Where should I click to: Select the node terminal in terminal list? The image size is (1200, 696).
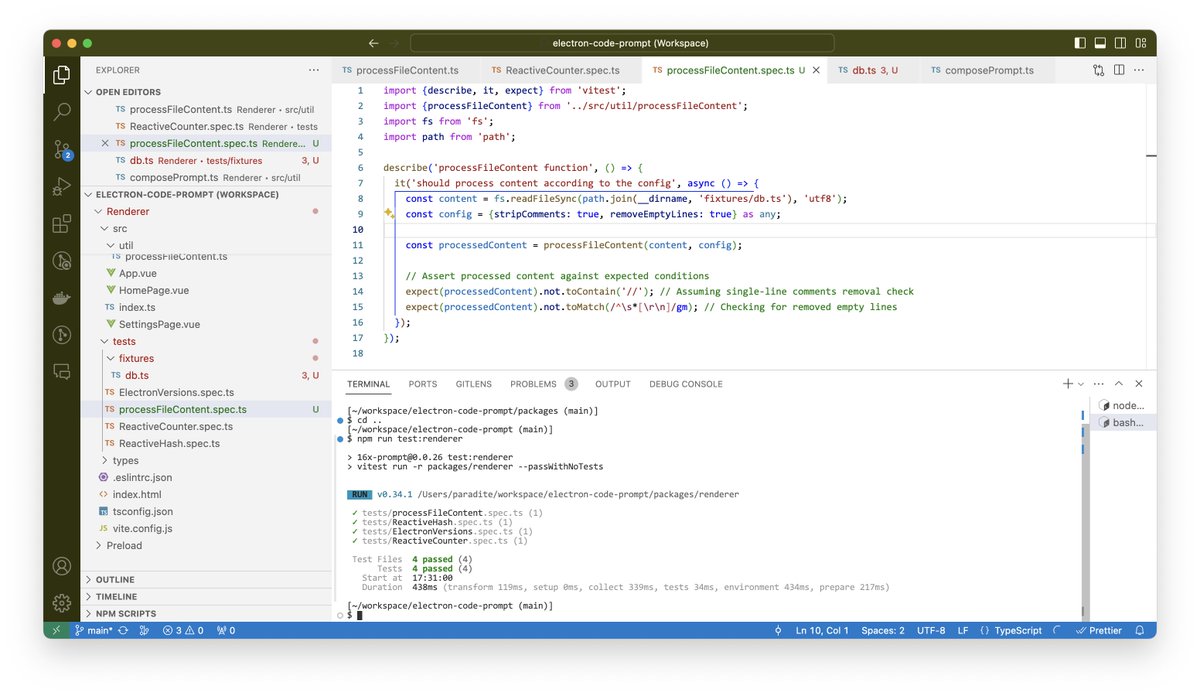click(x=1122, y=405)
